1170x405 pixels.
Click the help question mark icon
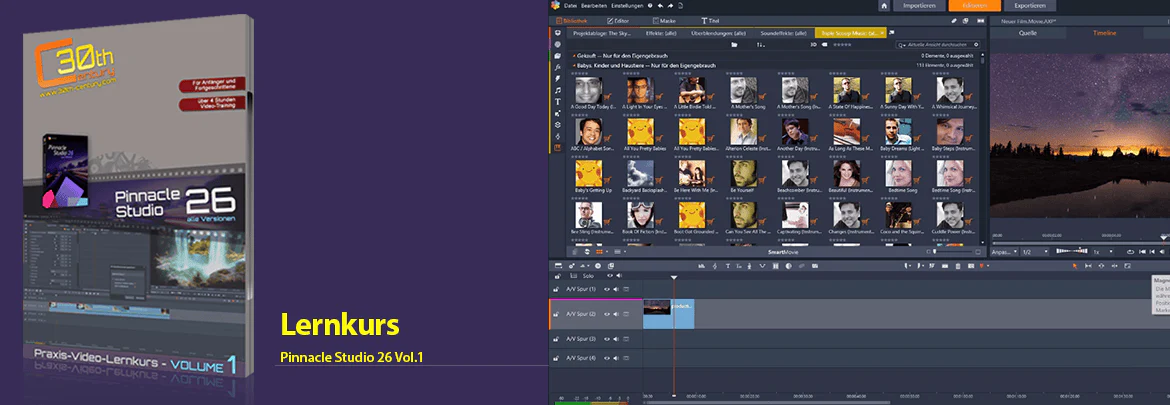tap(650, 6)
